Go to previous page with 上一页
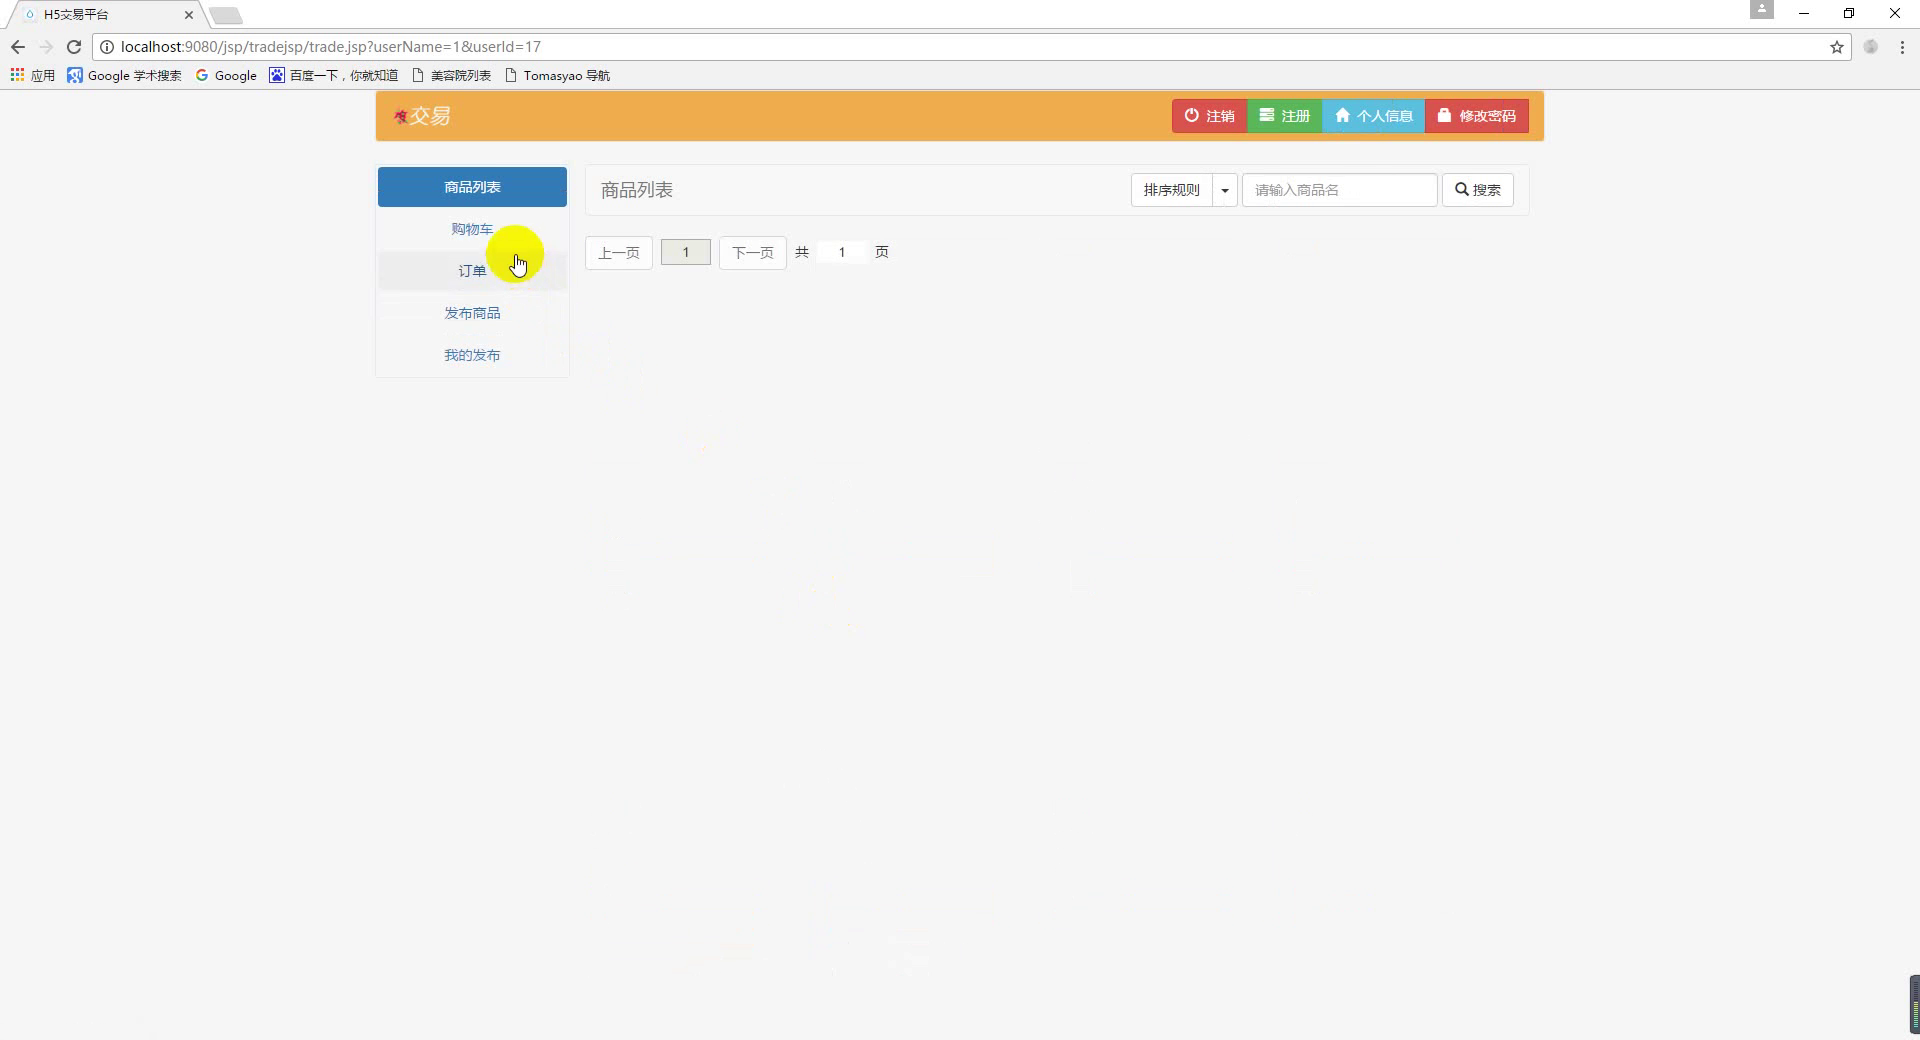Viewport: 1920px width, 1040px height. [619, 253]
